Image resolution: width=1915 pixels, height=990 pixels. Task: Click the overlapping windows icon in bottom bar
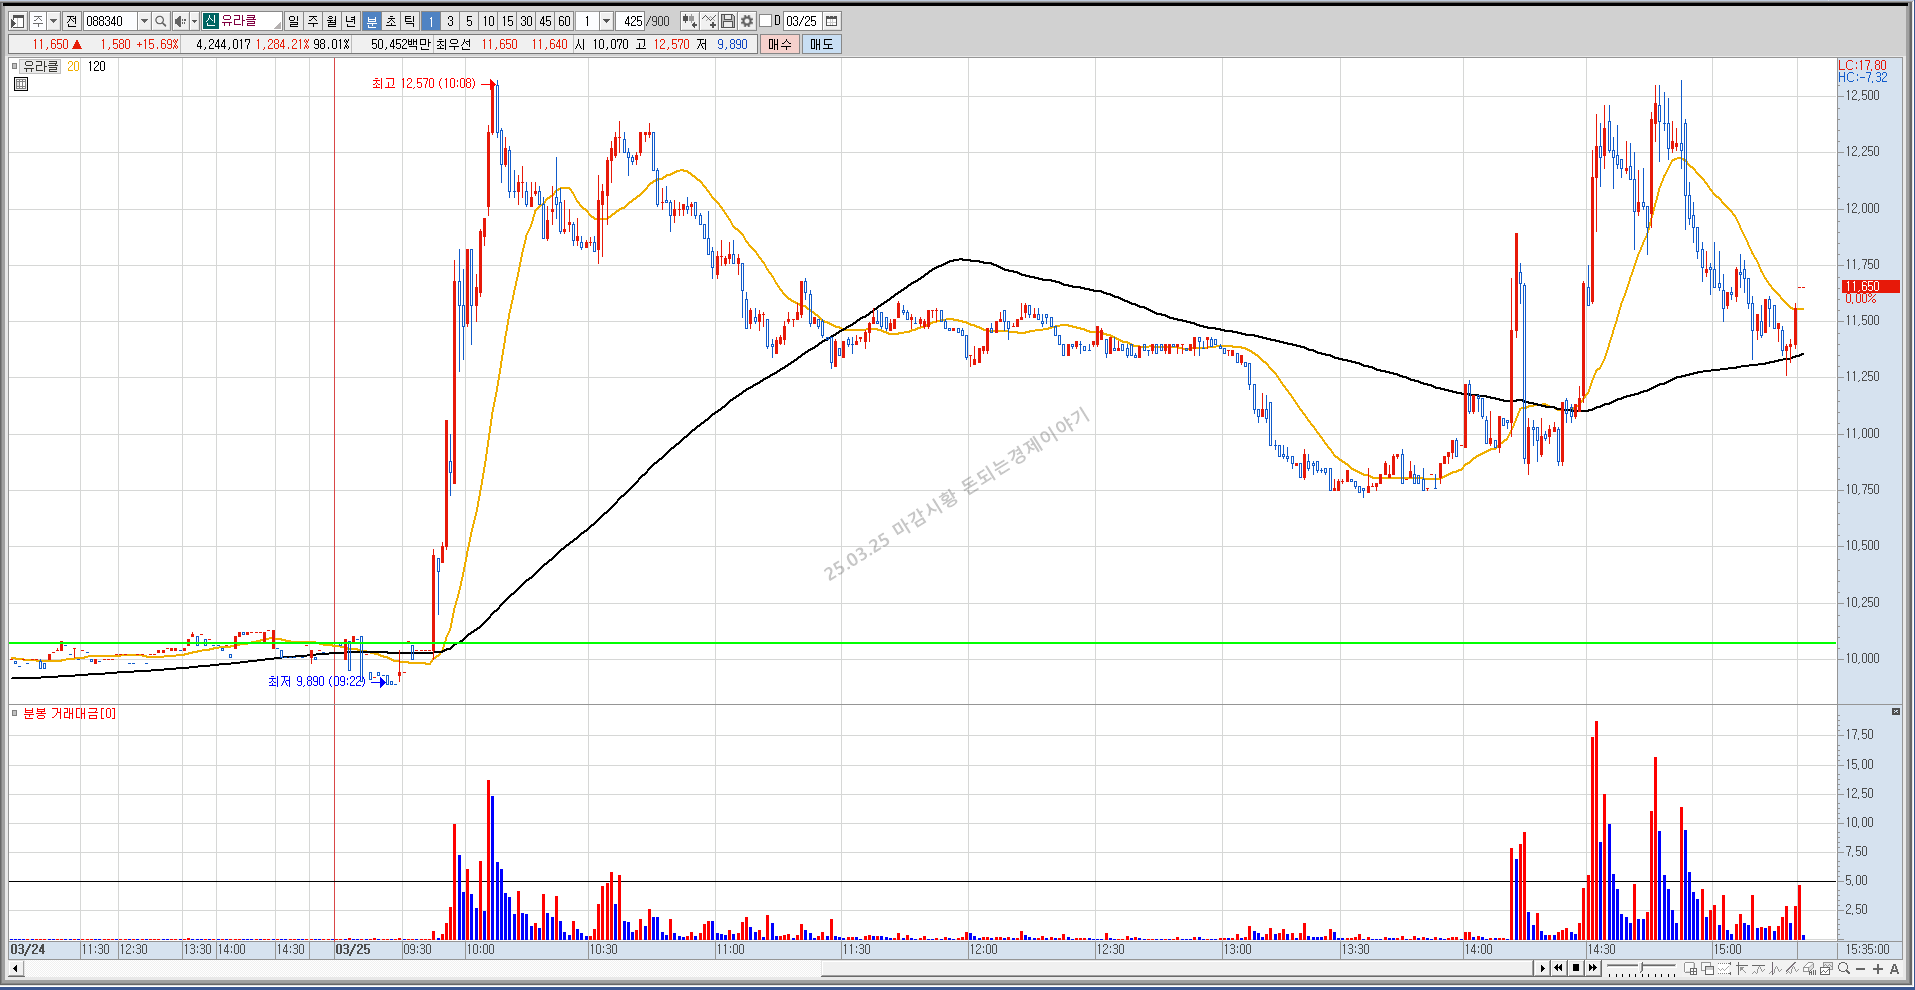1707,968
